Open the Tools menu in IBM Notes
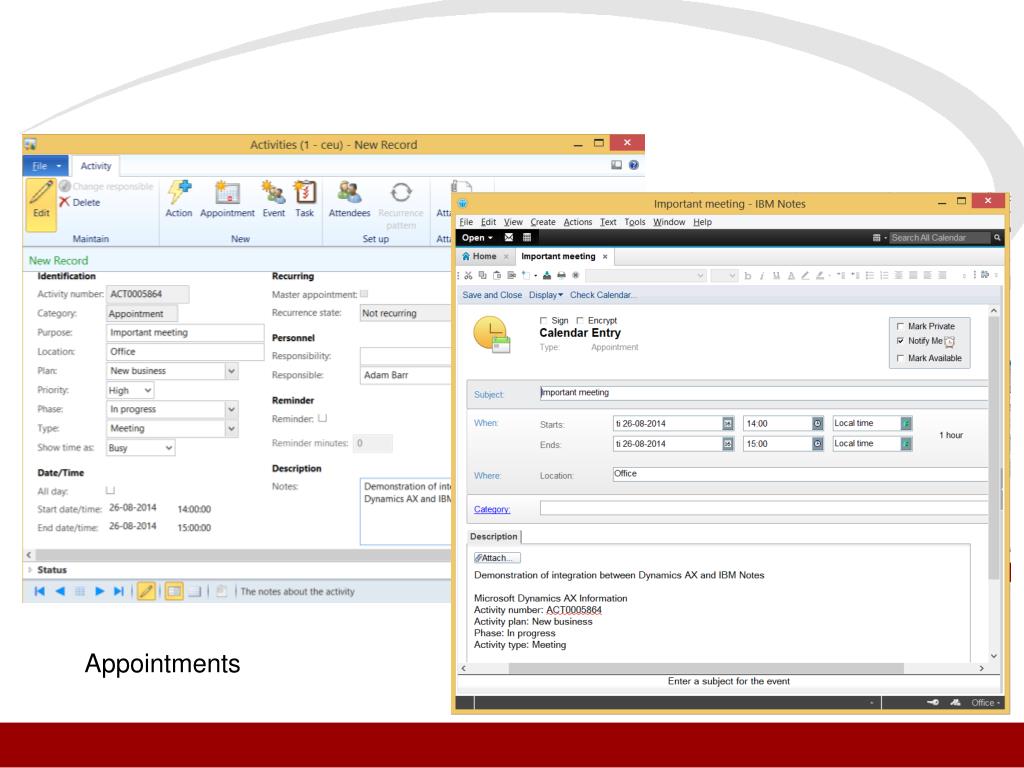 coord(634,222)
